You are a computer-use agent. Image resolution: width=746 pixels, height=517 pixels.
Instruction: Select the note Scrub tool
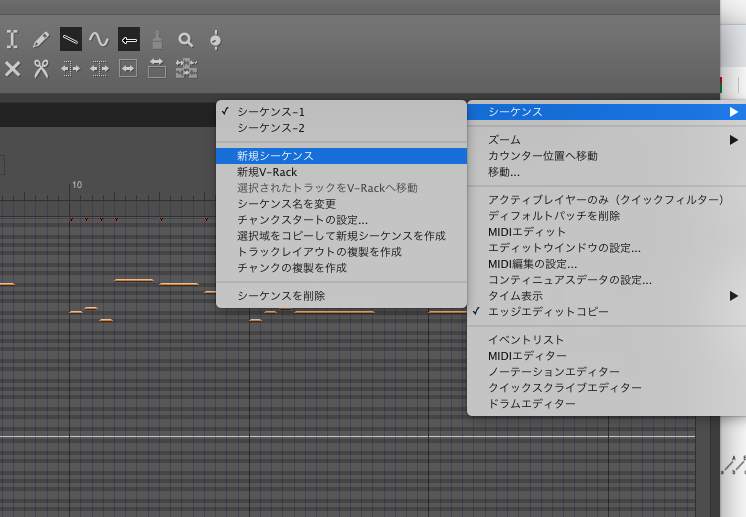[x=216, y=40]
